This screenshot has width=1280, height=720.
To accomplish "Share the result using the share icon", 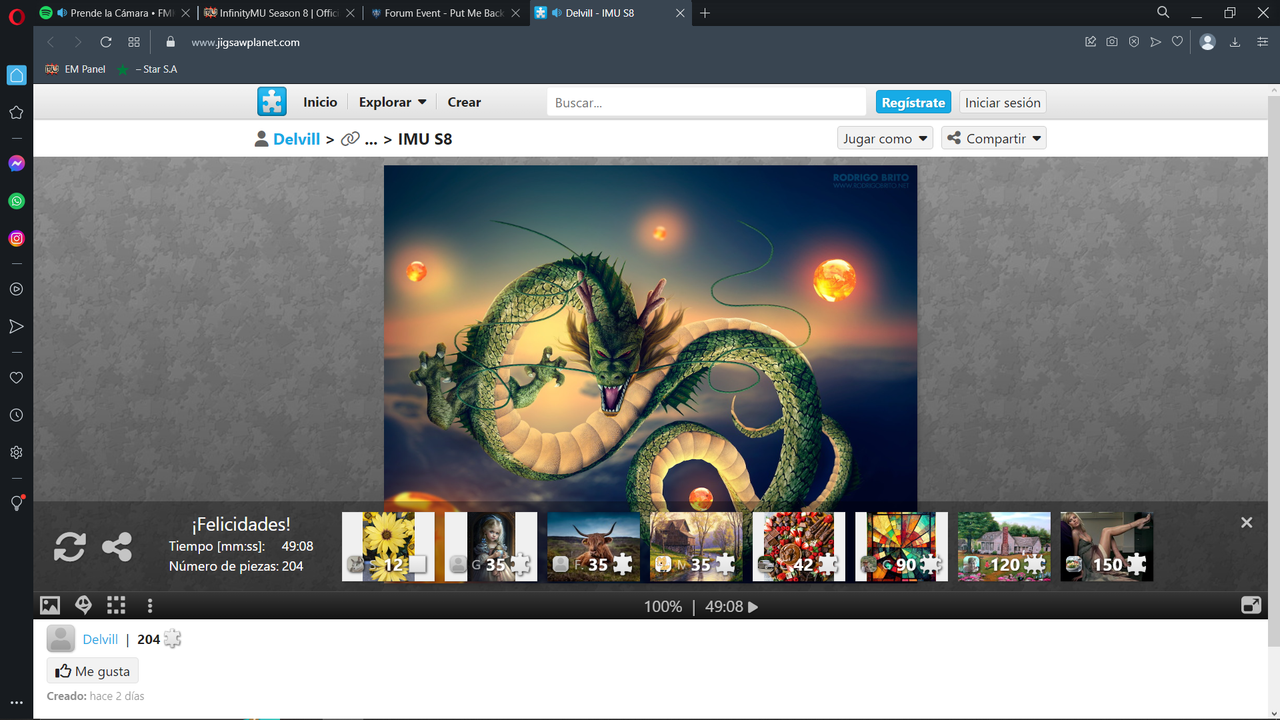I will [117, 547].
